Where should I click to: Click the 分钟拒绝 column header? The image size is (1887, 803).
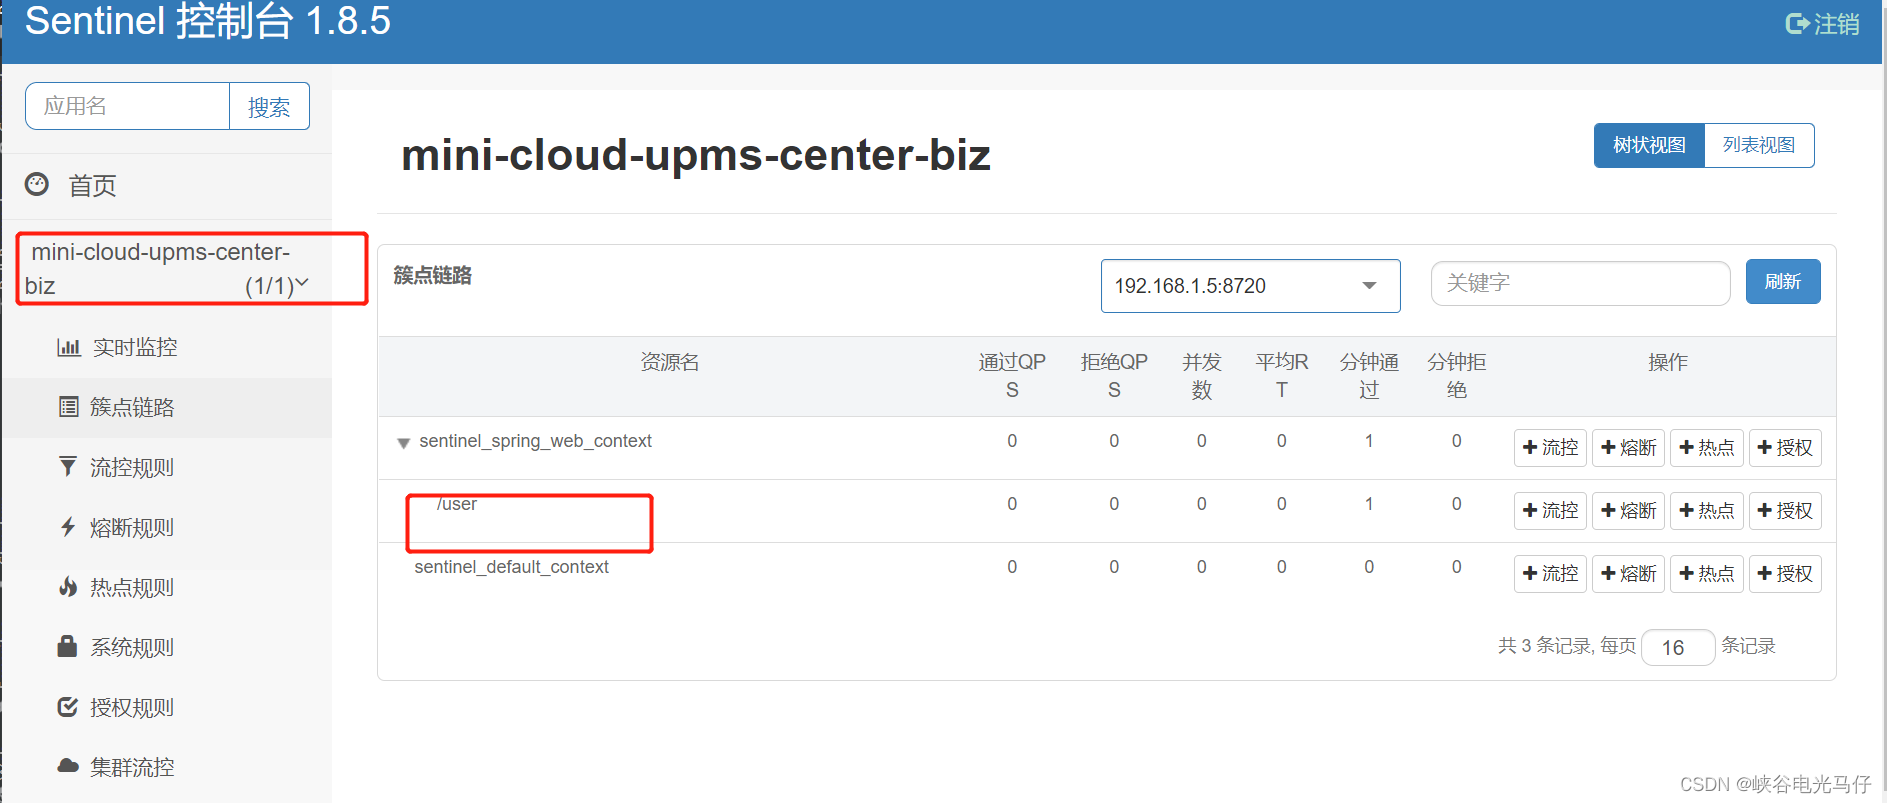(1457, 376)
